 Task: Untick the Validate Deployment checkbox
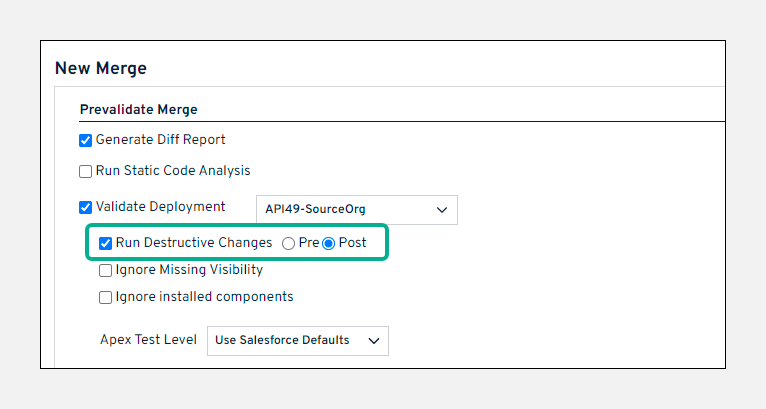tap(85, 208)
